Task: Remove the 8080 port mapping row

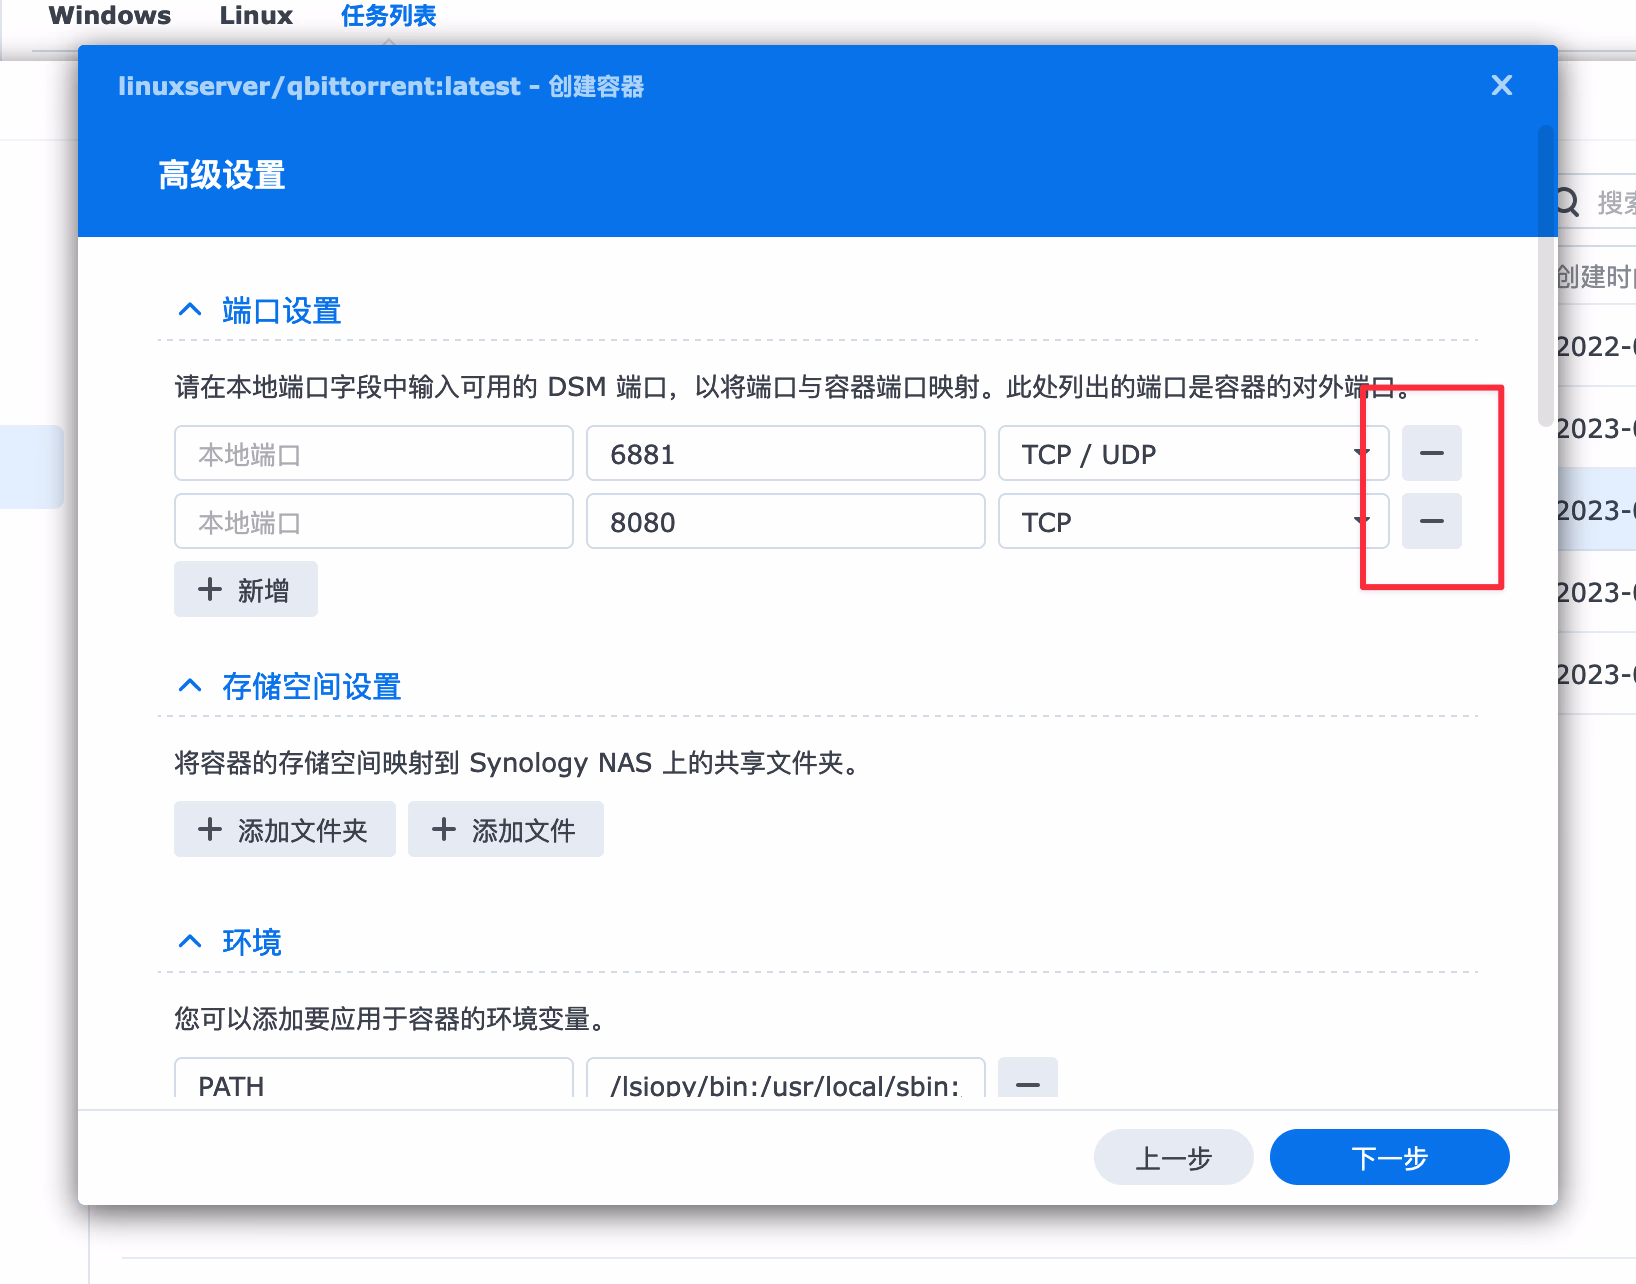Action: click(1431, 521)
